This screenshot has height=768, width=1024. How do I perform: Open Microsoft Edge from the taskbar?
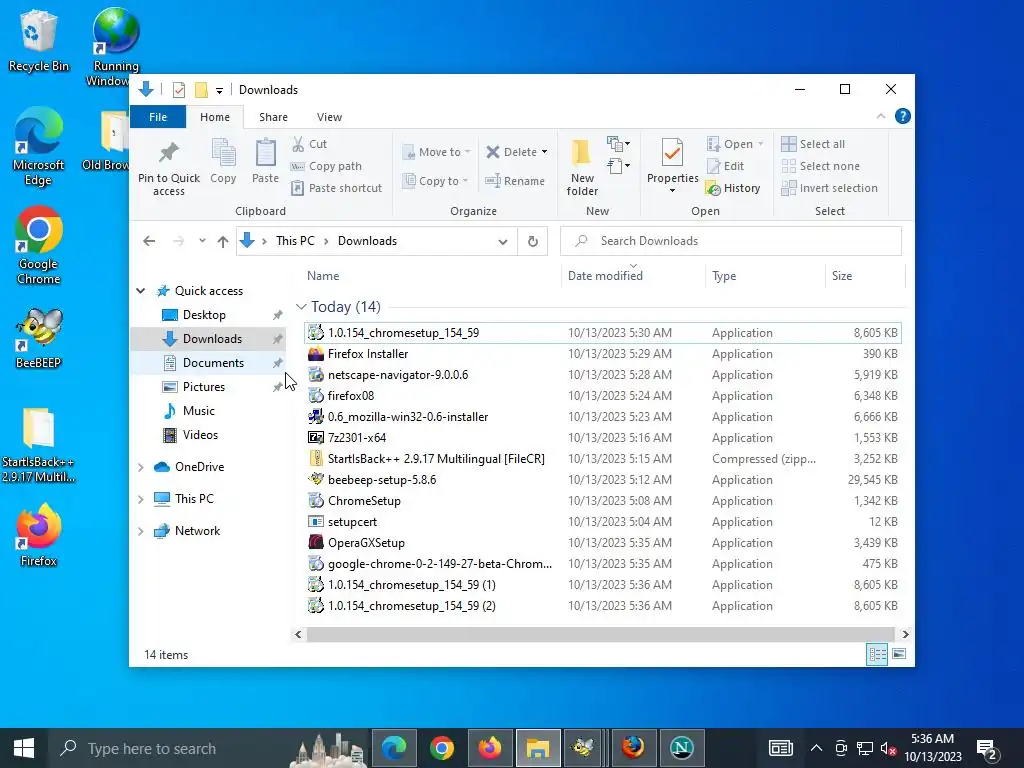(394, 748)
